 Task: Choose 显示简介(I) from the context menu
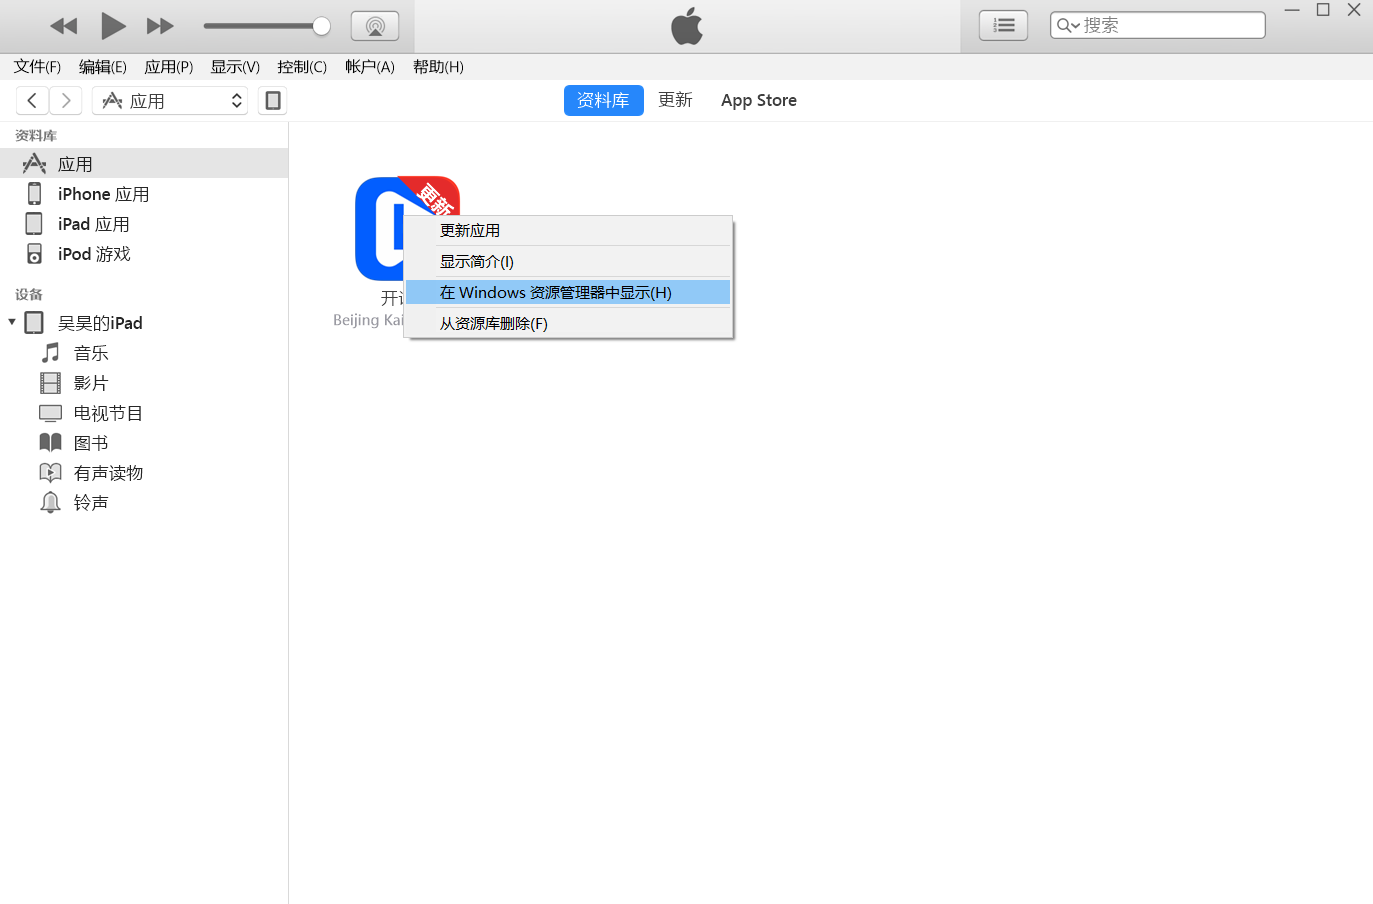coord(568,261)
